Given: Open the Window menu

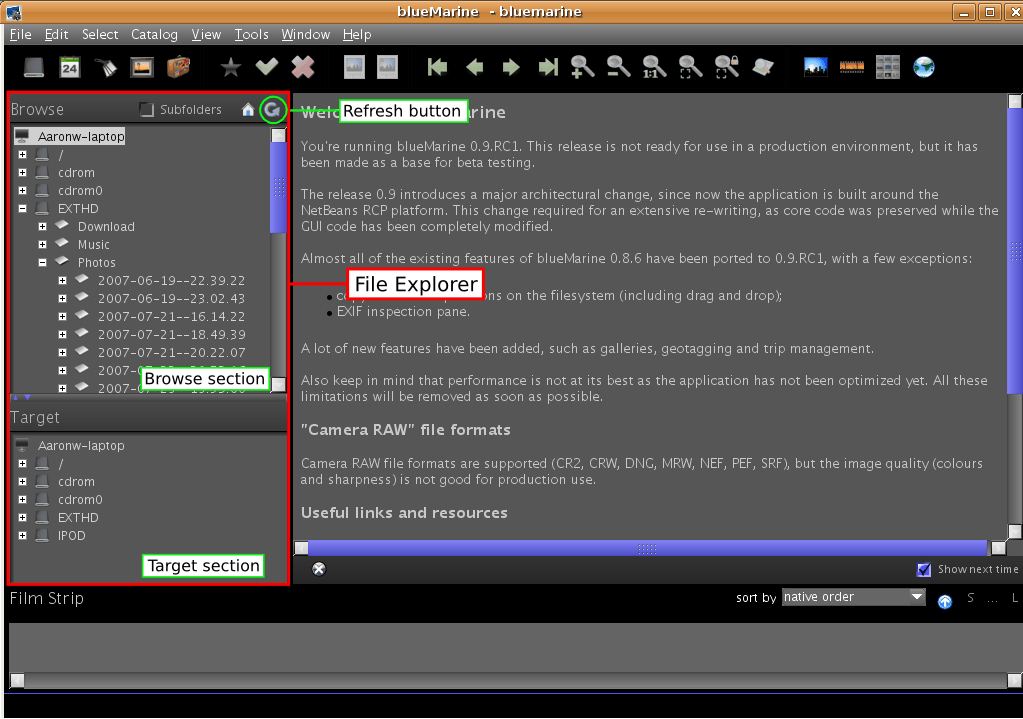Looking at the screenshot, I should click(x=305, y=35).
